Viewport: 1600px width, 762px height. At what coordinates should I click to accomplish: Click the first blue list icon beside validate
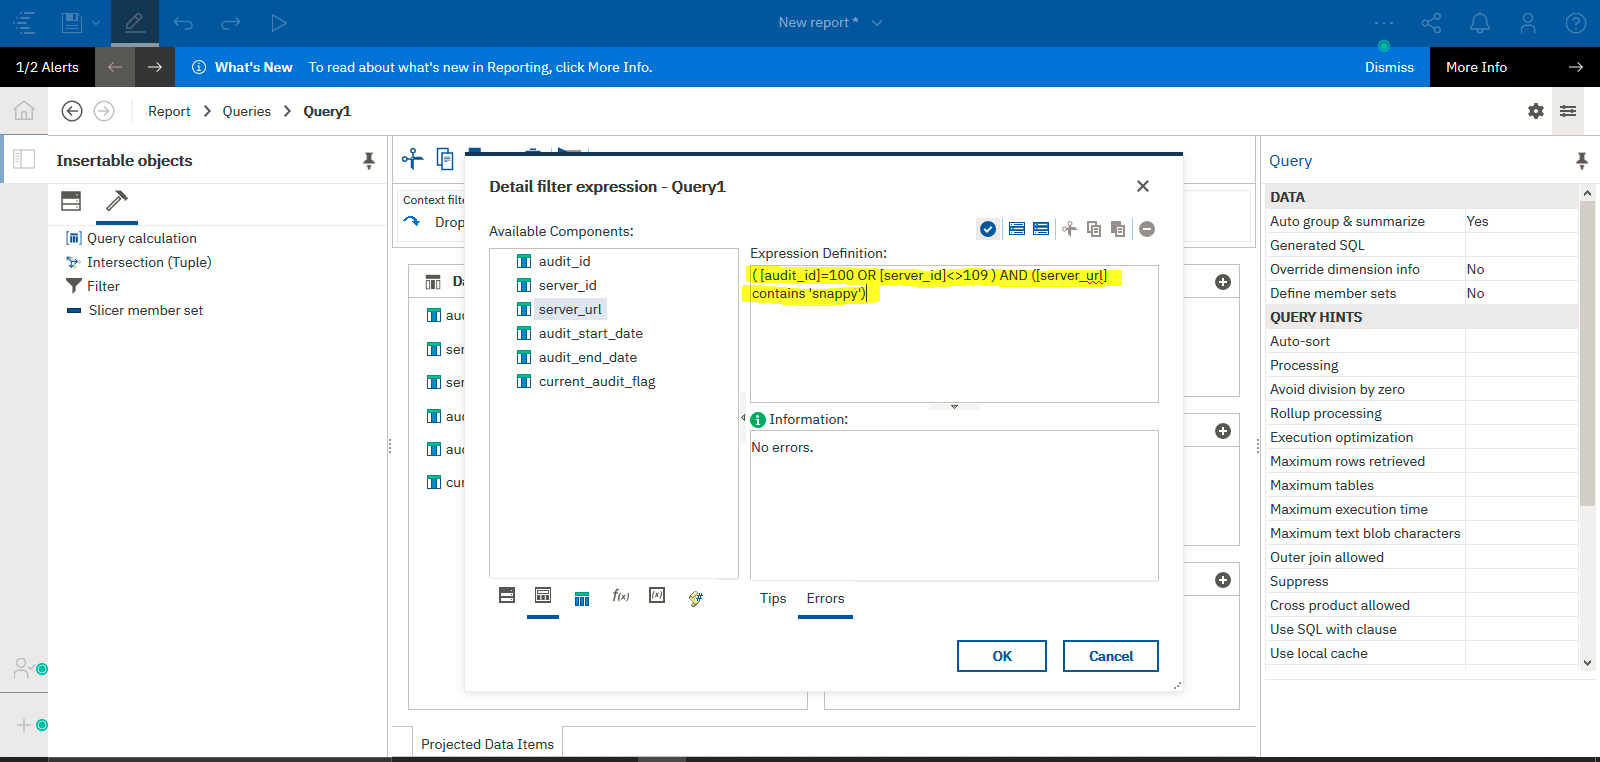click(x=1017, y=229)
